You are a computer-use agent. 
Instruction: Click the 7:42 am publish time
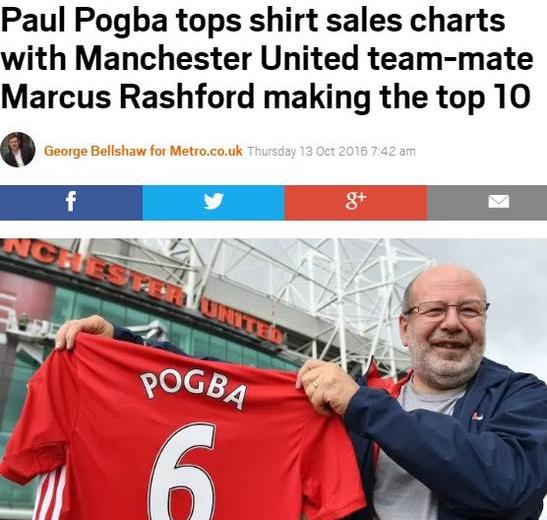pyautogui.click(x=394, y=151)
